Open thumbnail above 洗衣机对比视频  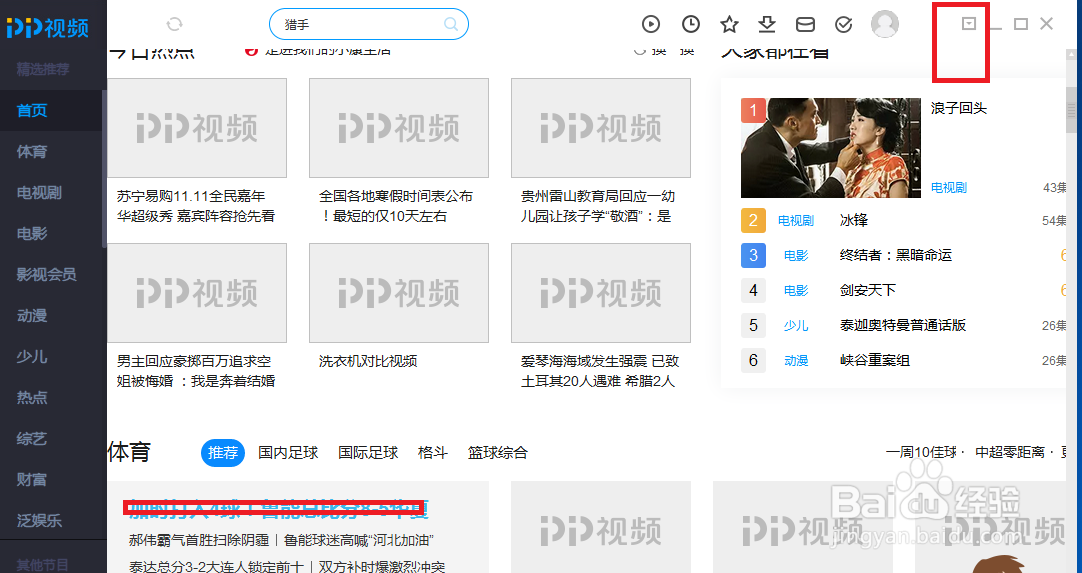click(x=399, y=293)
